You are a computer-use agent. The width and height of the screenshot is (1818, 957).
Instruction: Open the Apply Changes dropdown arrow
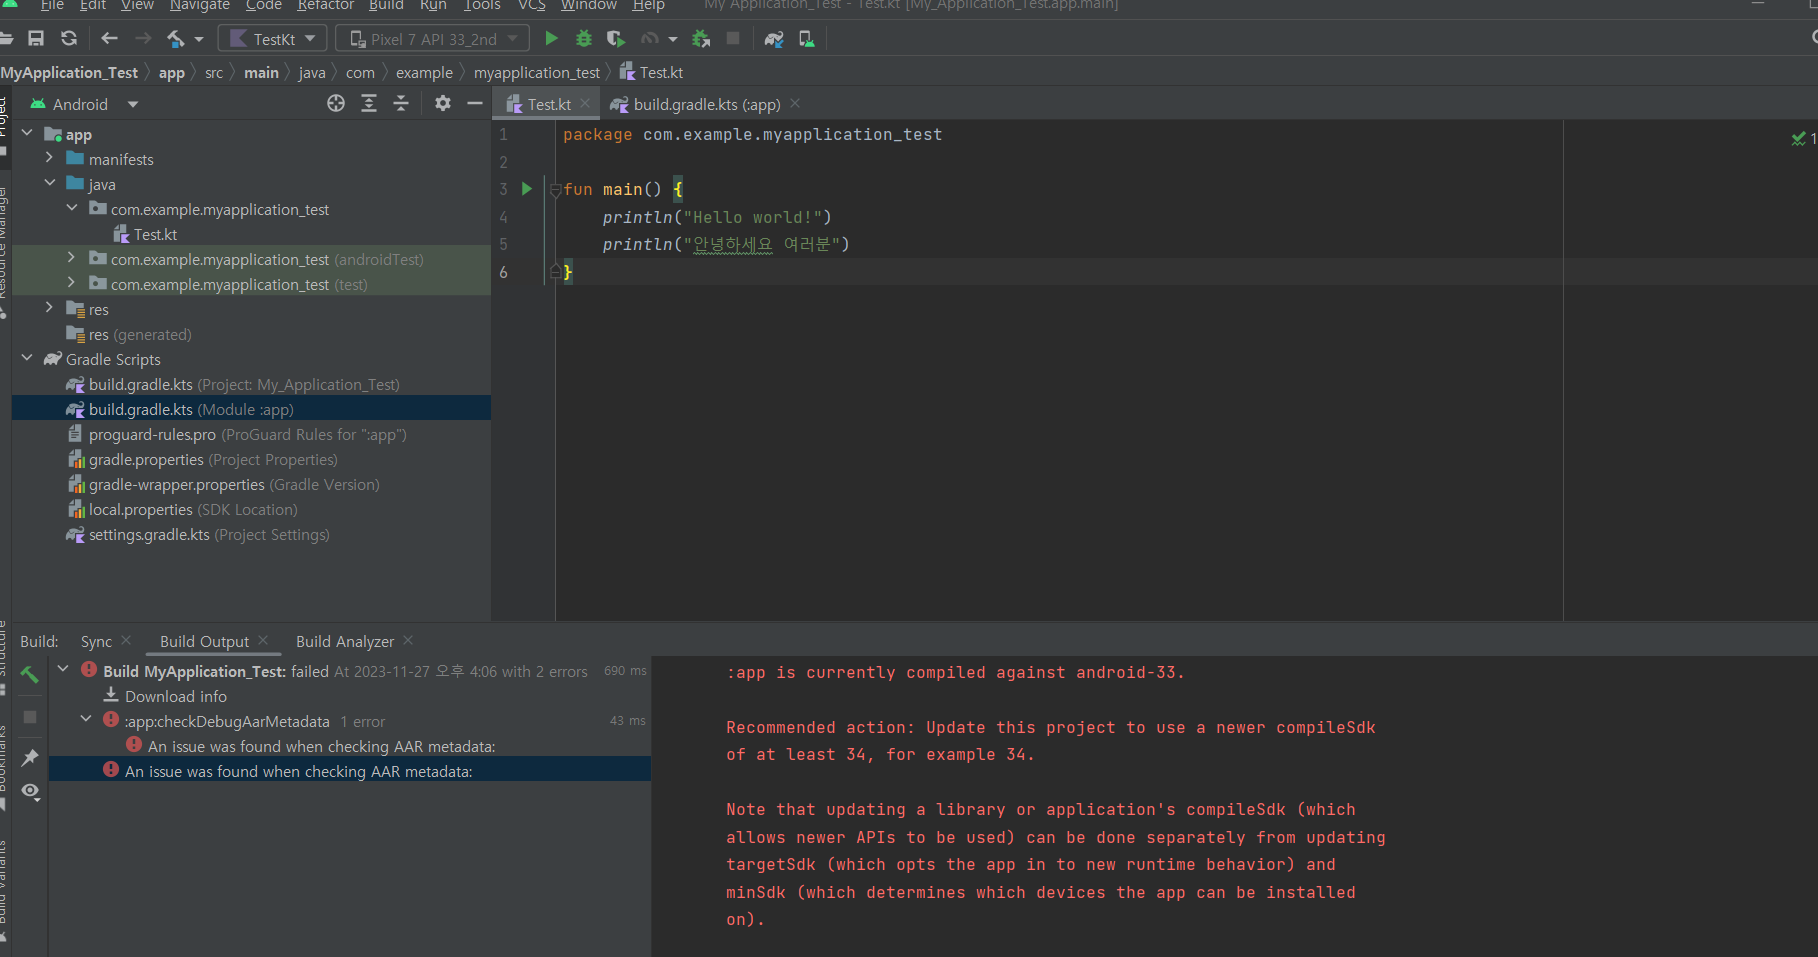[673, 39]
